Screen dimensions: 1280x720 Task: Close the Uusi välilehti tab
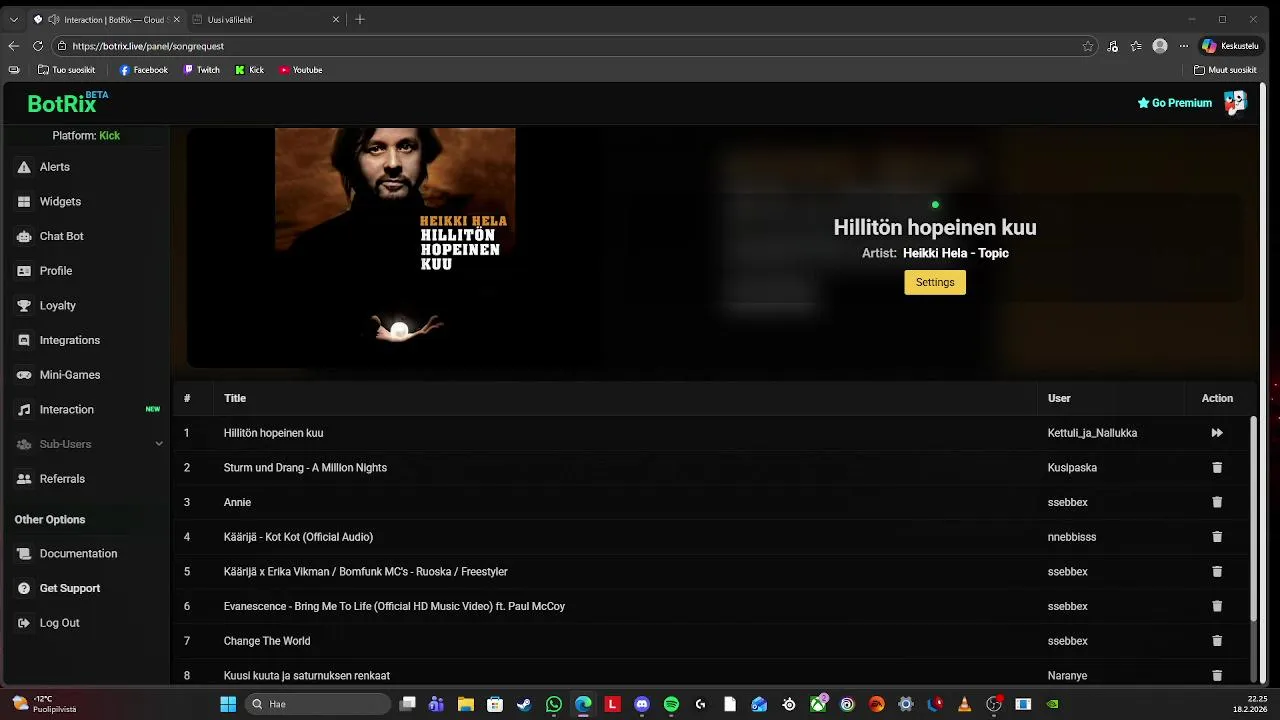pos(336,19)
